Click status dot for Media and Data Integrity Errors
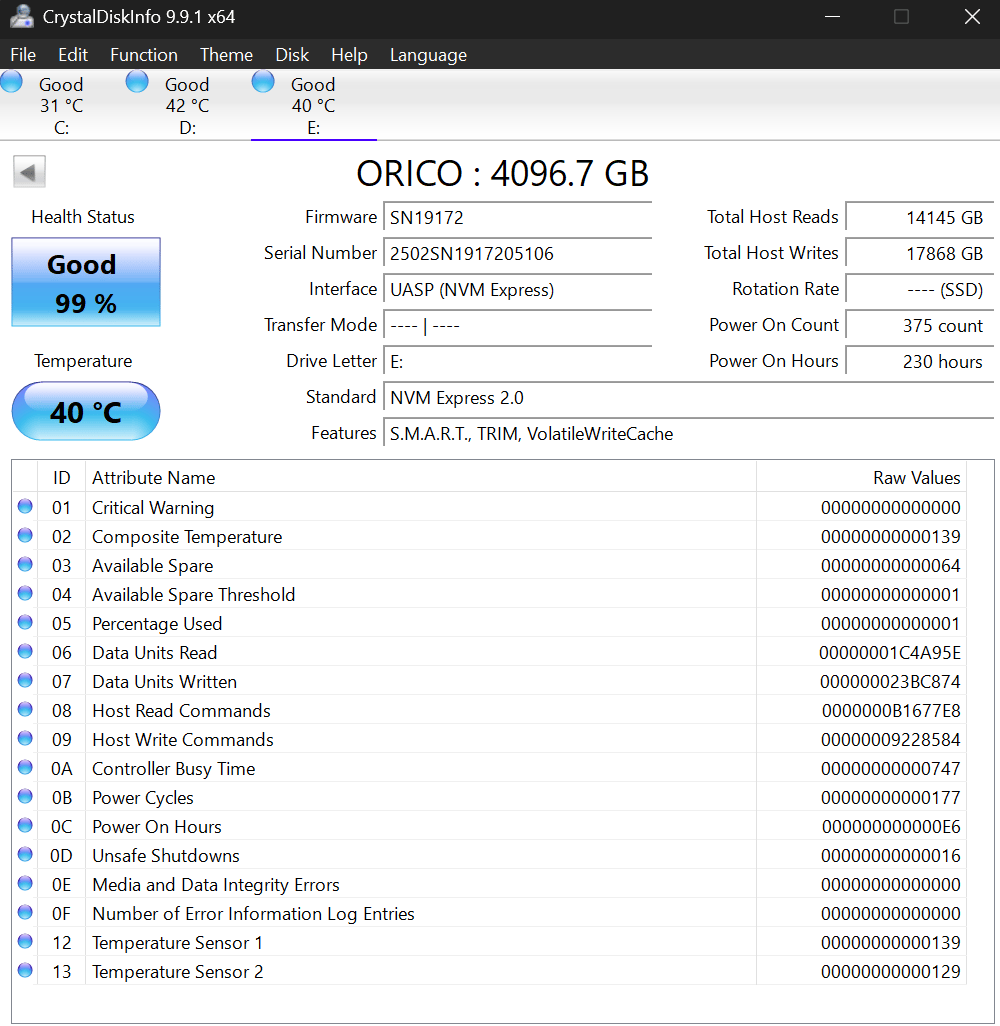Image resolution: width=1000 pixels, height=1026 pixels. (25, 883)
